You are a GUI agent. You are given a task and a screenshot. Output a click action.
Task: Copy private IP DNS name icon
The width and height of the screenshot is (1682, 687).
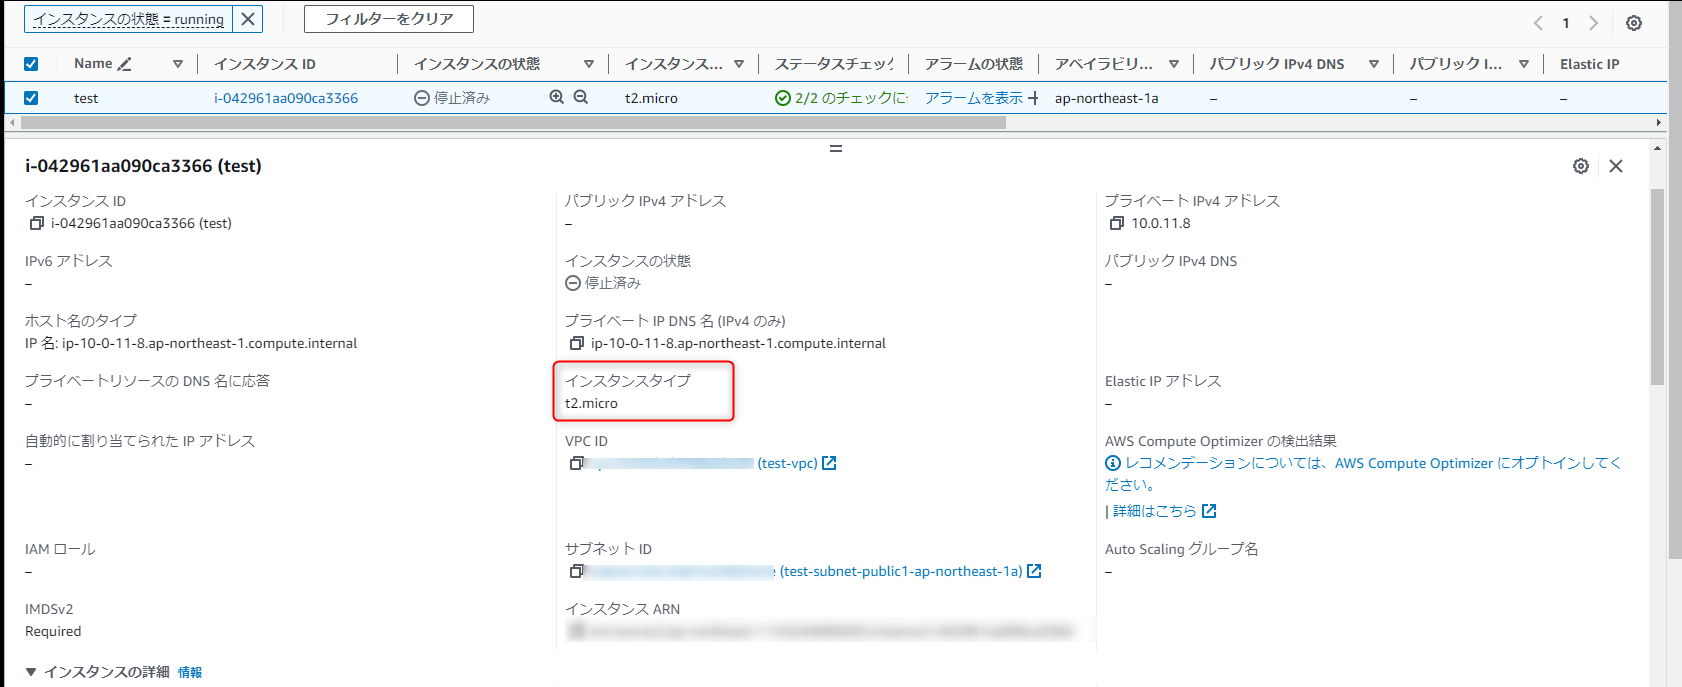(577, 343)
